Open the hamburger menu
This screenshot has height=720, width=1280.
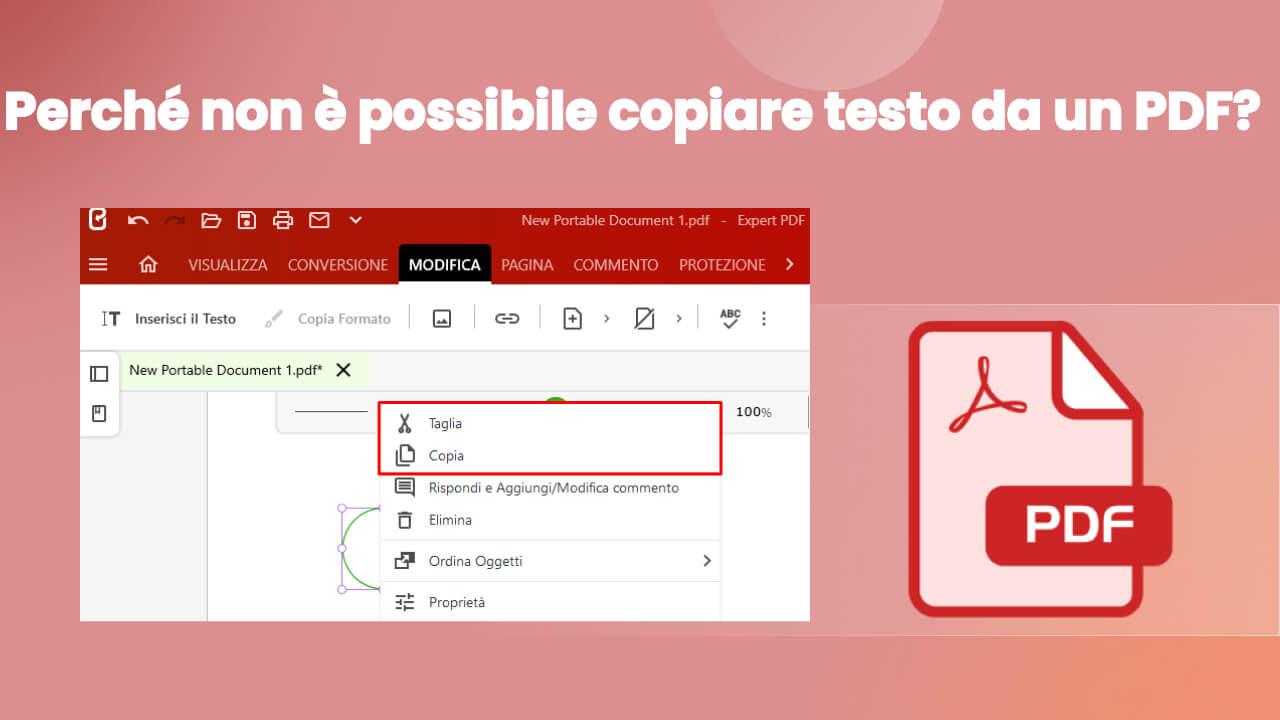pos(98,265)
